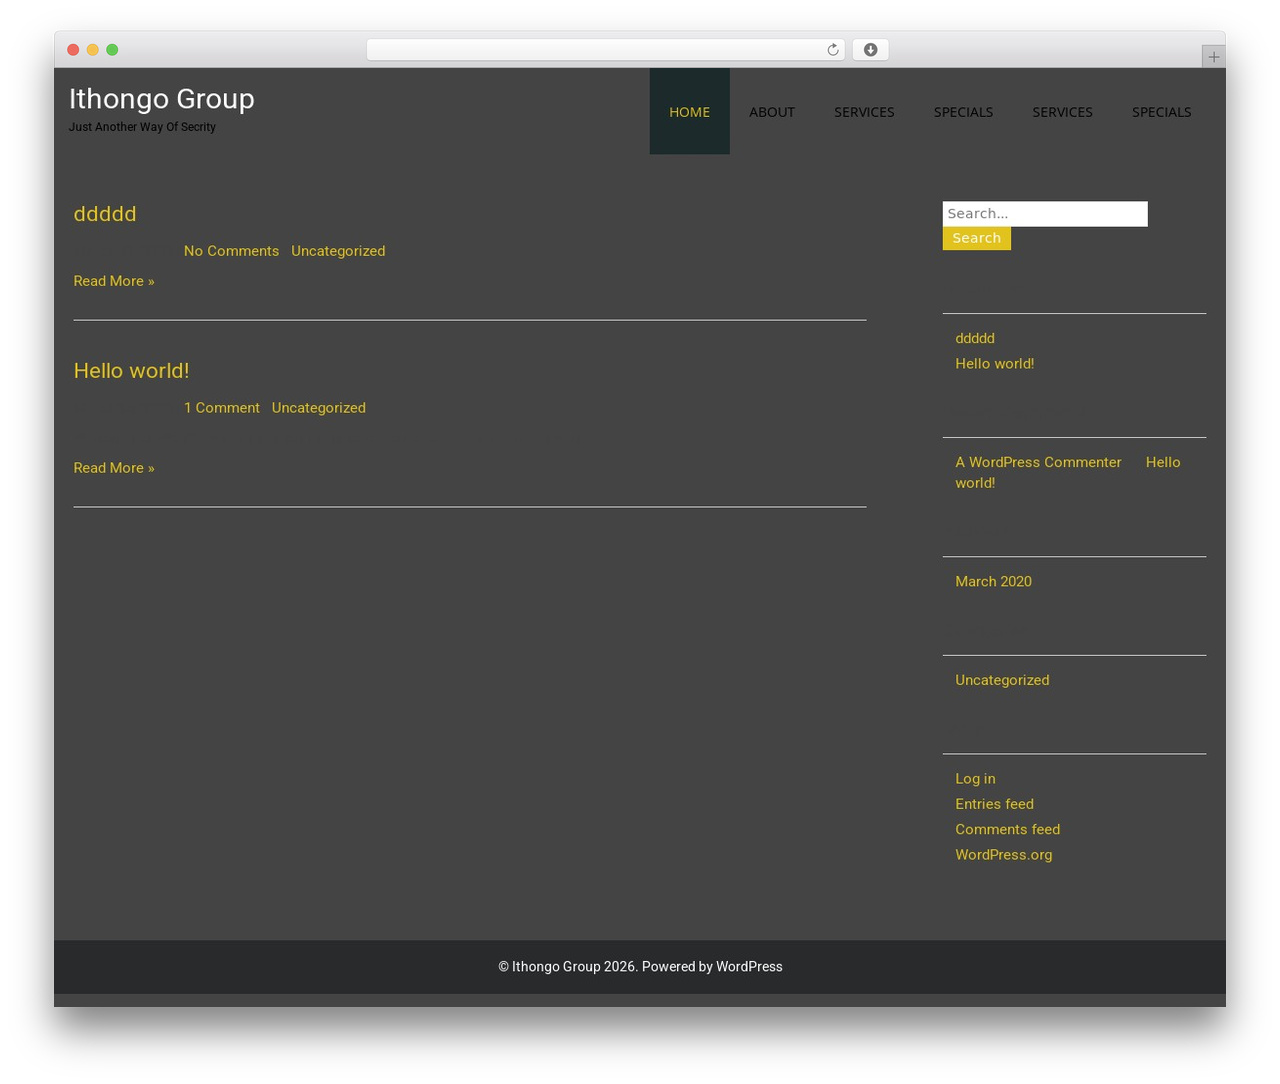Image resolution: width=1280 pixels, height=1084 pixels.
Task: Read More of the Hello world! post
Action: point(114,468)
